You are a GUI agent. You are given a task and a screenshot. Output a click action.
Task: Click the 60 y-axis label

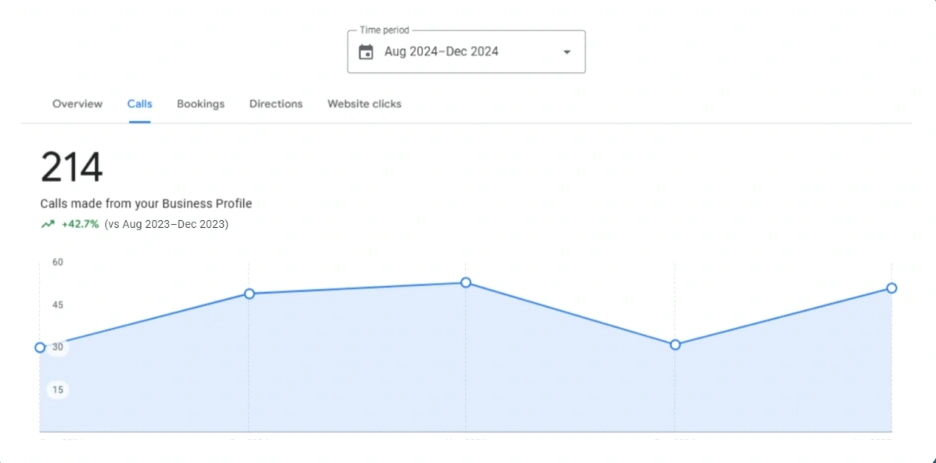[58, 262]
